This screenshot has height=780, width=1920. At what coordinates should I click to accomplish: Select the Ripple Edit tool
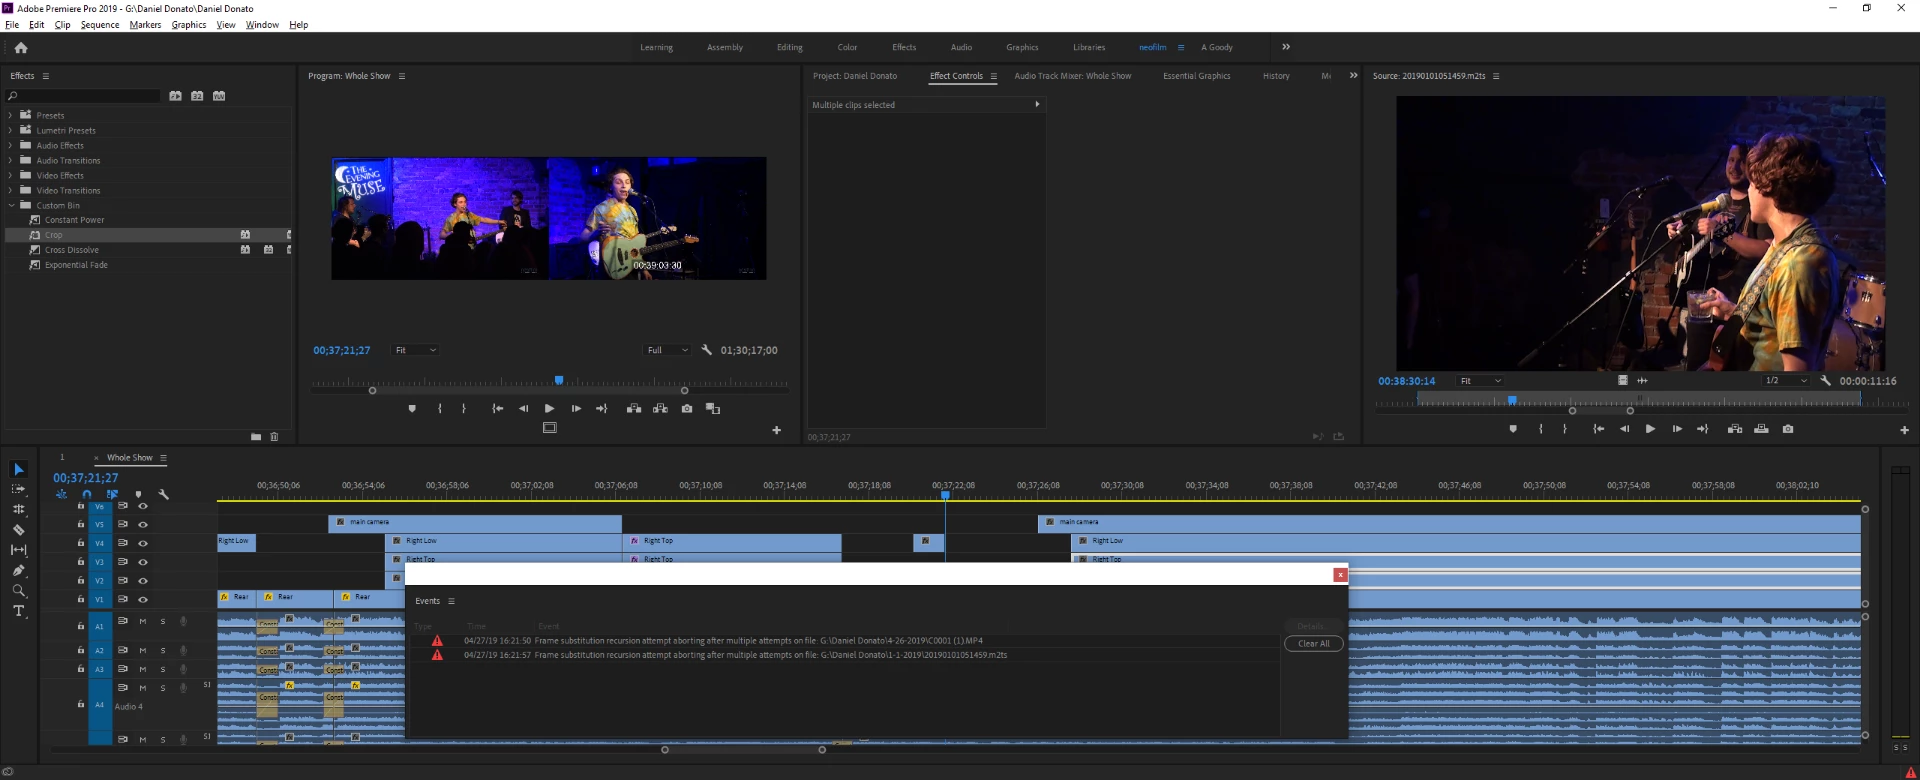18,509
